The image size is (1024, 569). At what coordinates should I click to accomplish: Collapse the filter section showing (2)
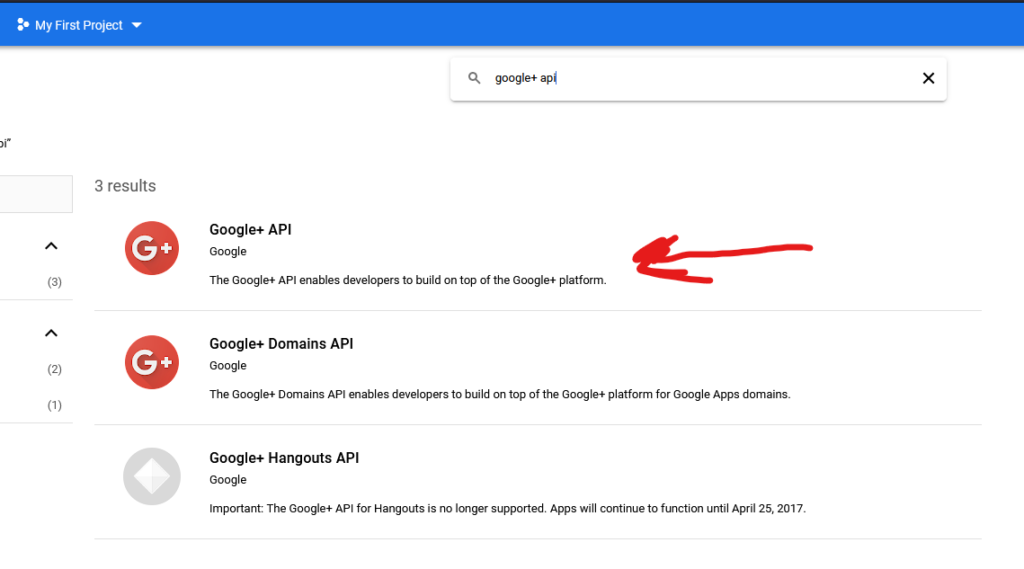51,333
